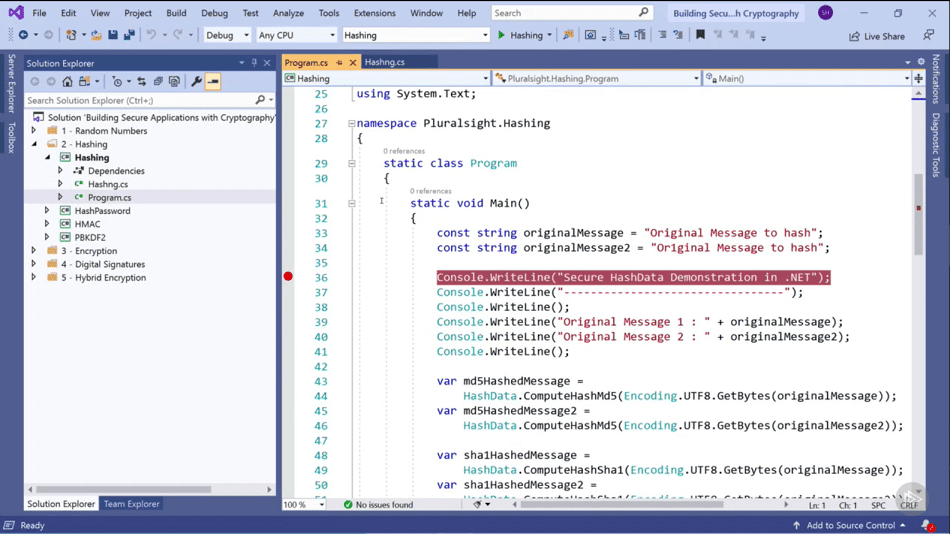The width and height of the screenshot is (950, 534).
Task: Open the Server Explorer side tab
Action: pyautogui.click(x=11, y=83)
